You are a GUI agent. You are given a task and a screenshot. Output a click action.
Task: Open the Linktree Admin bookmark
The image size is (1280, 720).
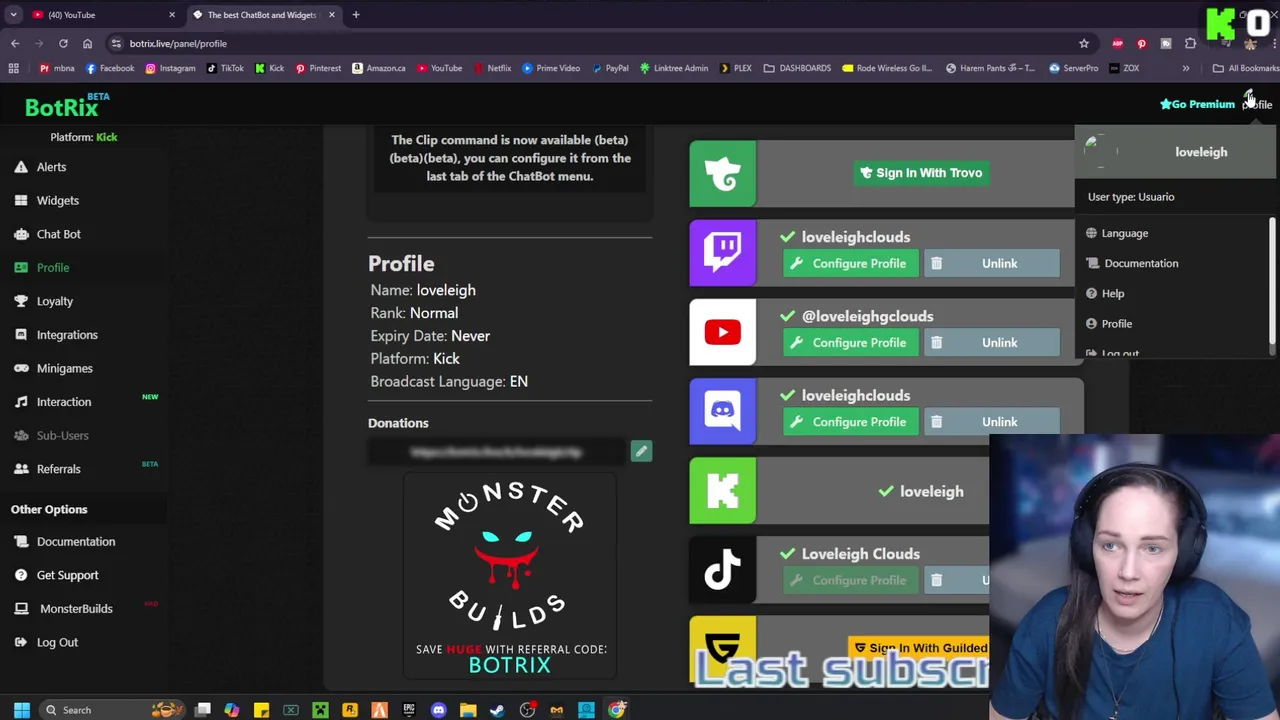(674, 68)
